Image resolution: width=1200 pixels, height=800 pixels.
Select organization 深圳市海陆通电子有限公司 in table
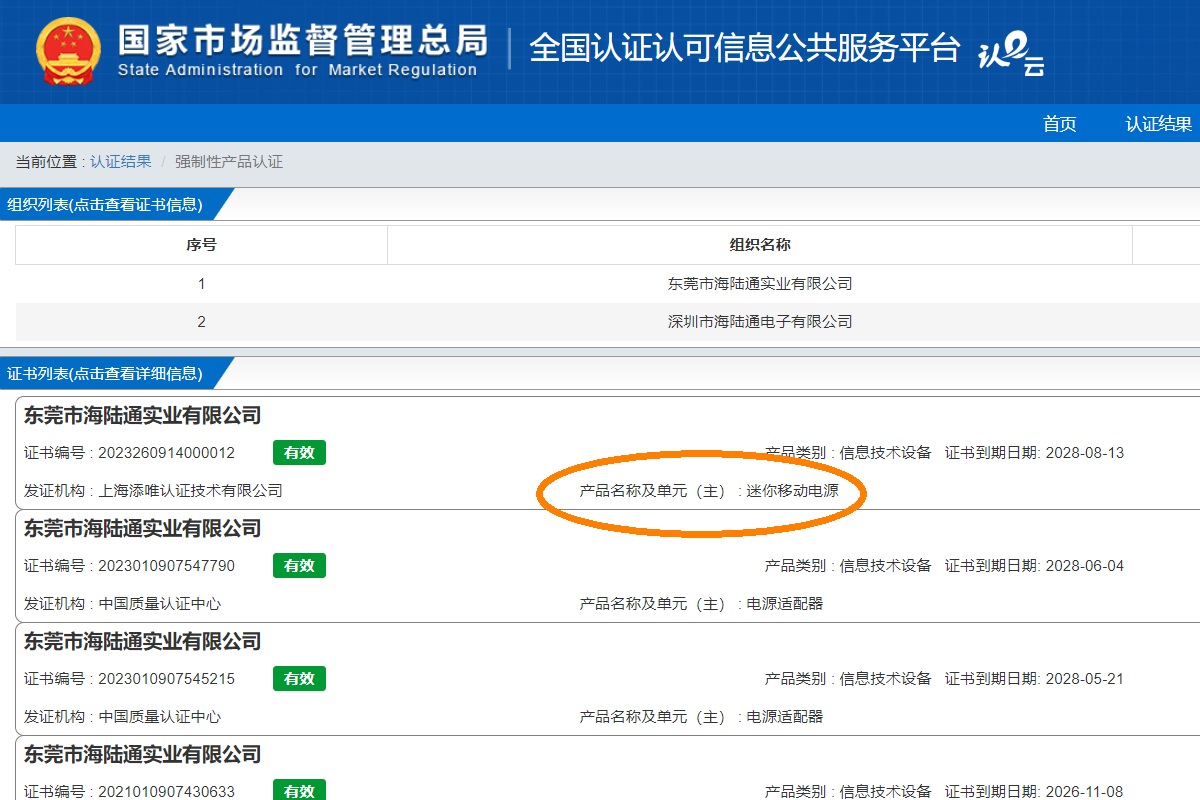pyautogui.click(x=760, y=322)
